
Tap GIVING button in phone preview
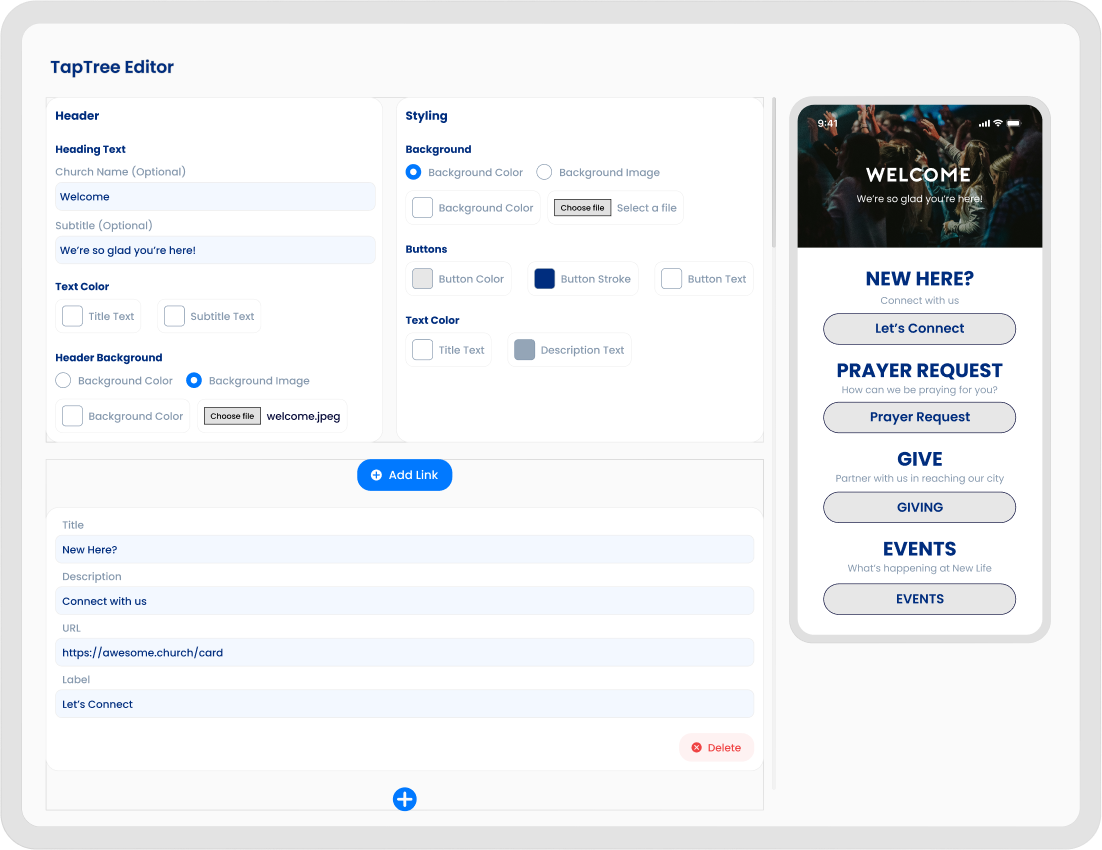coord(919,508)
